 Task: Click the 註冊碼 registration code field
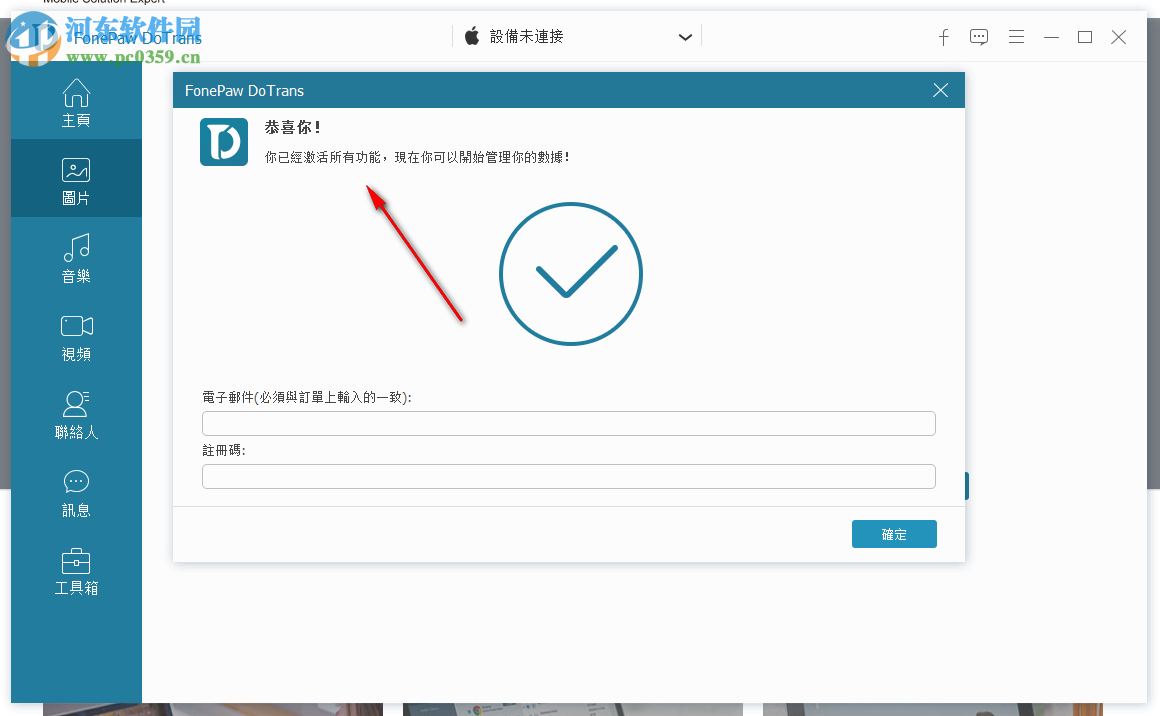click(x=568, y=476)
